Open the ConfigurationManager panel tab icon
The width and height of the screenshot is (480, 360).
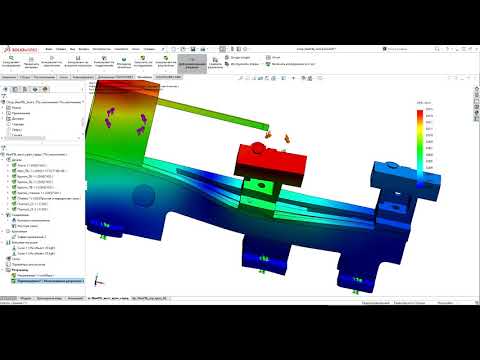point(25,89)
